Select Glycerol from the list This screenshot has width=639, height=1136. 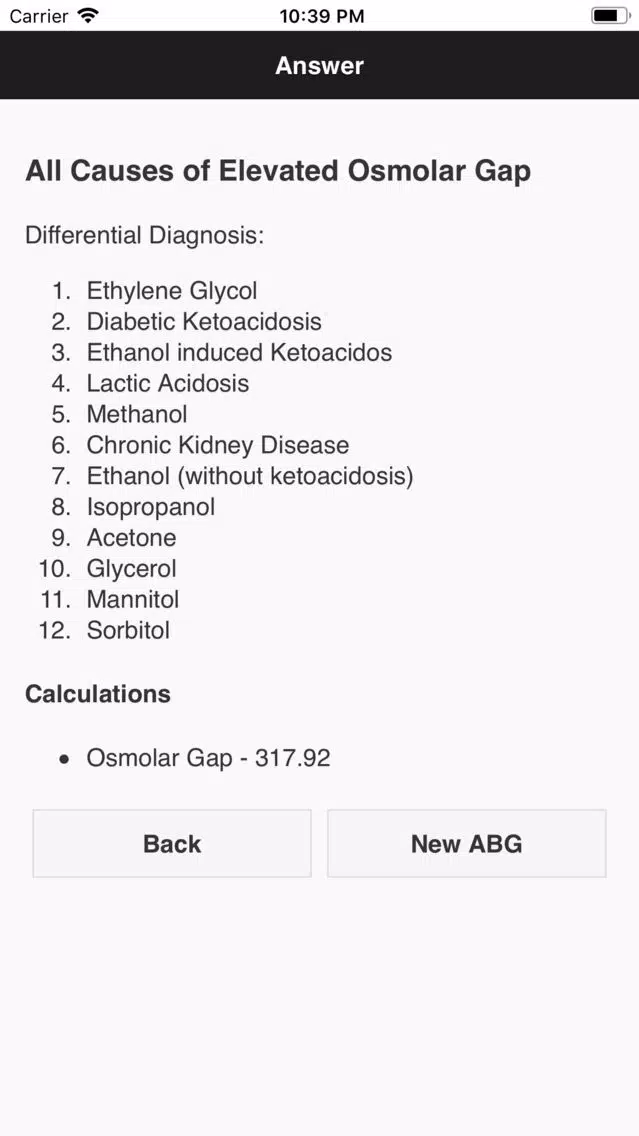click(131, 570)
